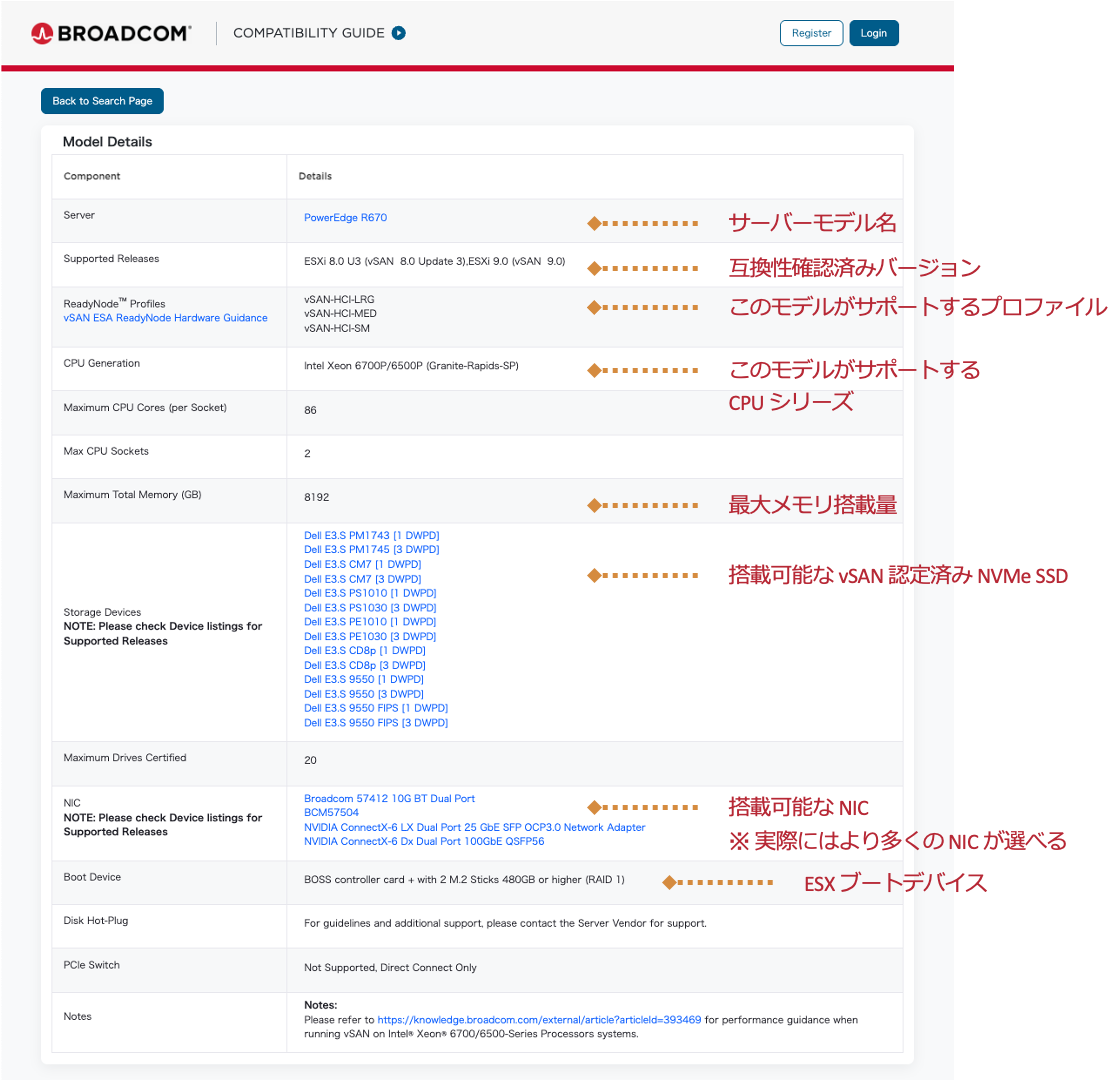
Task: Open Dell E3.S PM1743 [1 DWPD] link
Action: (371, 535)
